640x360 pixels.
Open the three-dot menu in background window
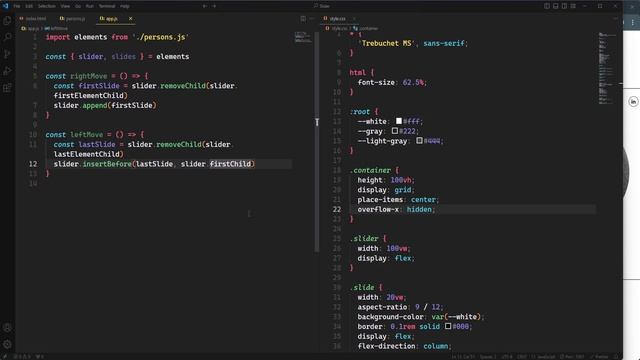tap(633, 23)
